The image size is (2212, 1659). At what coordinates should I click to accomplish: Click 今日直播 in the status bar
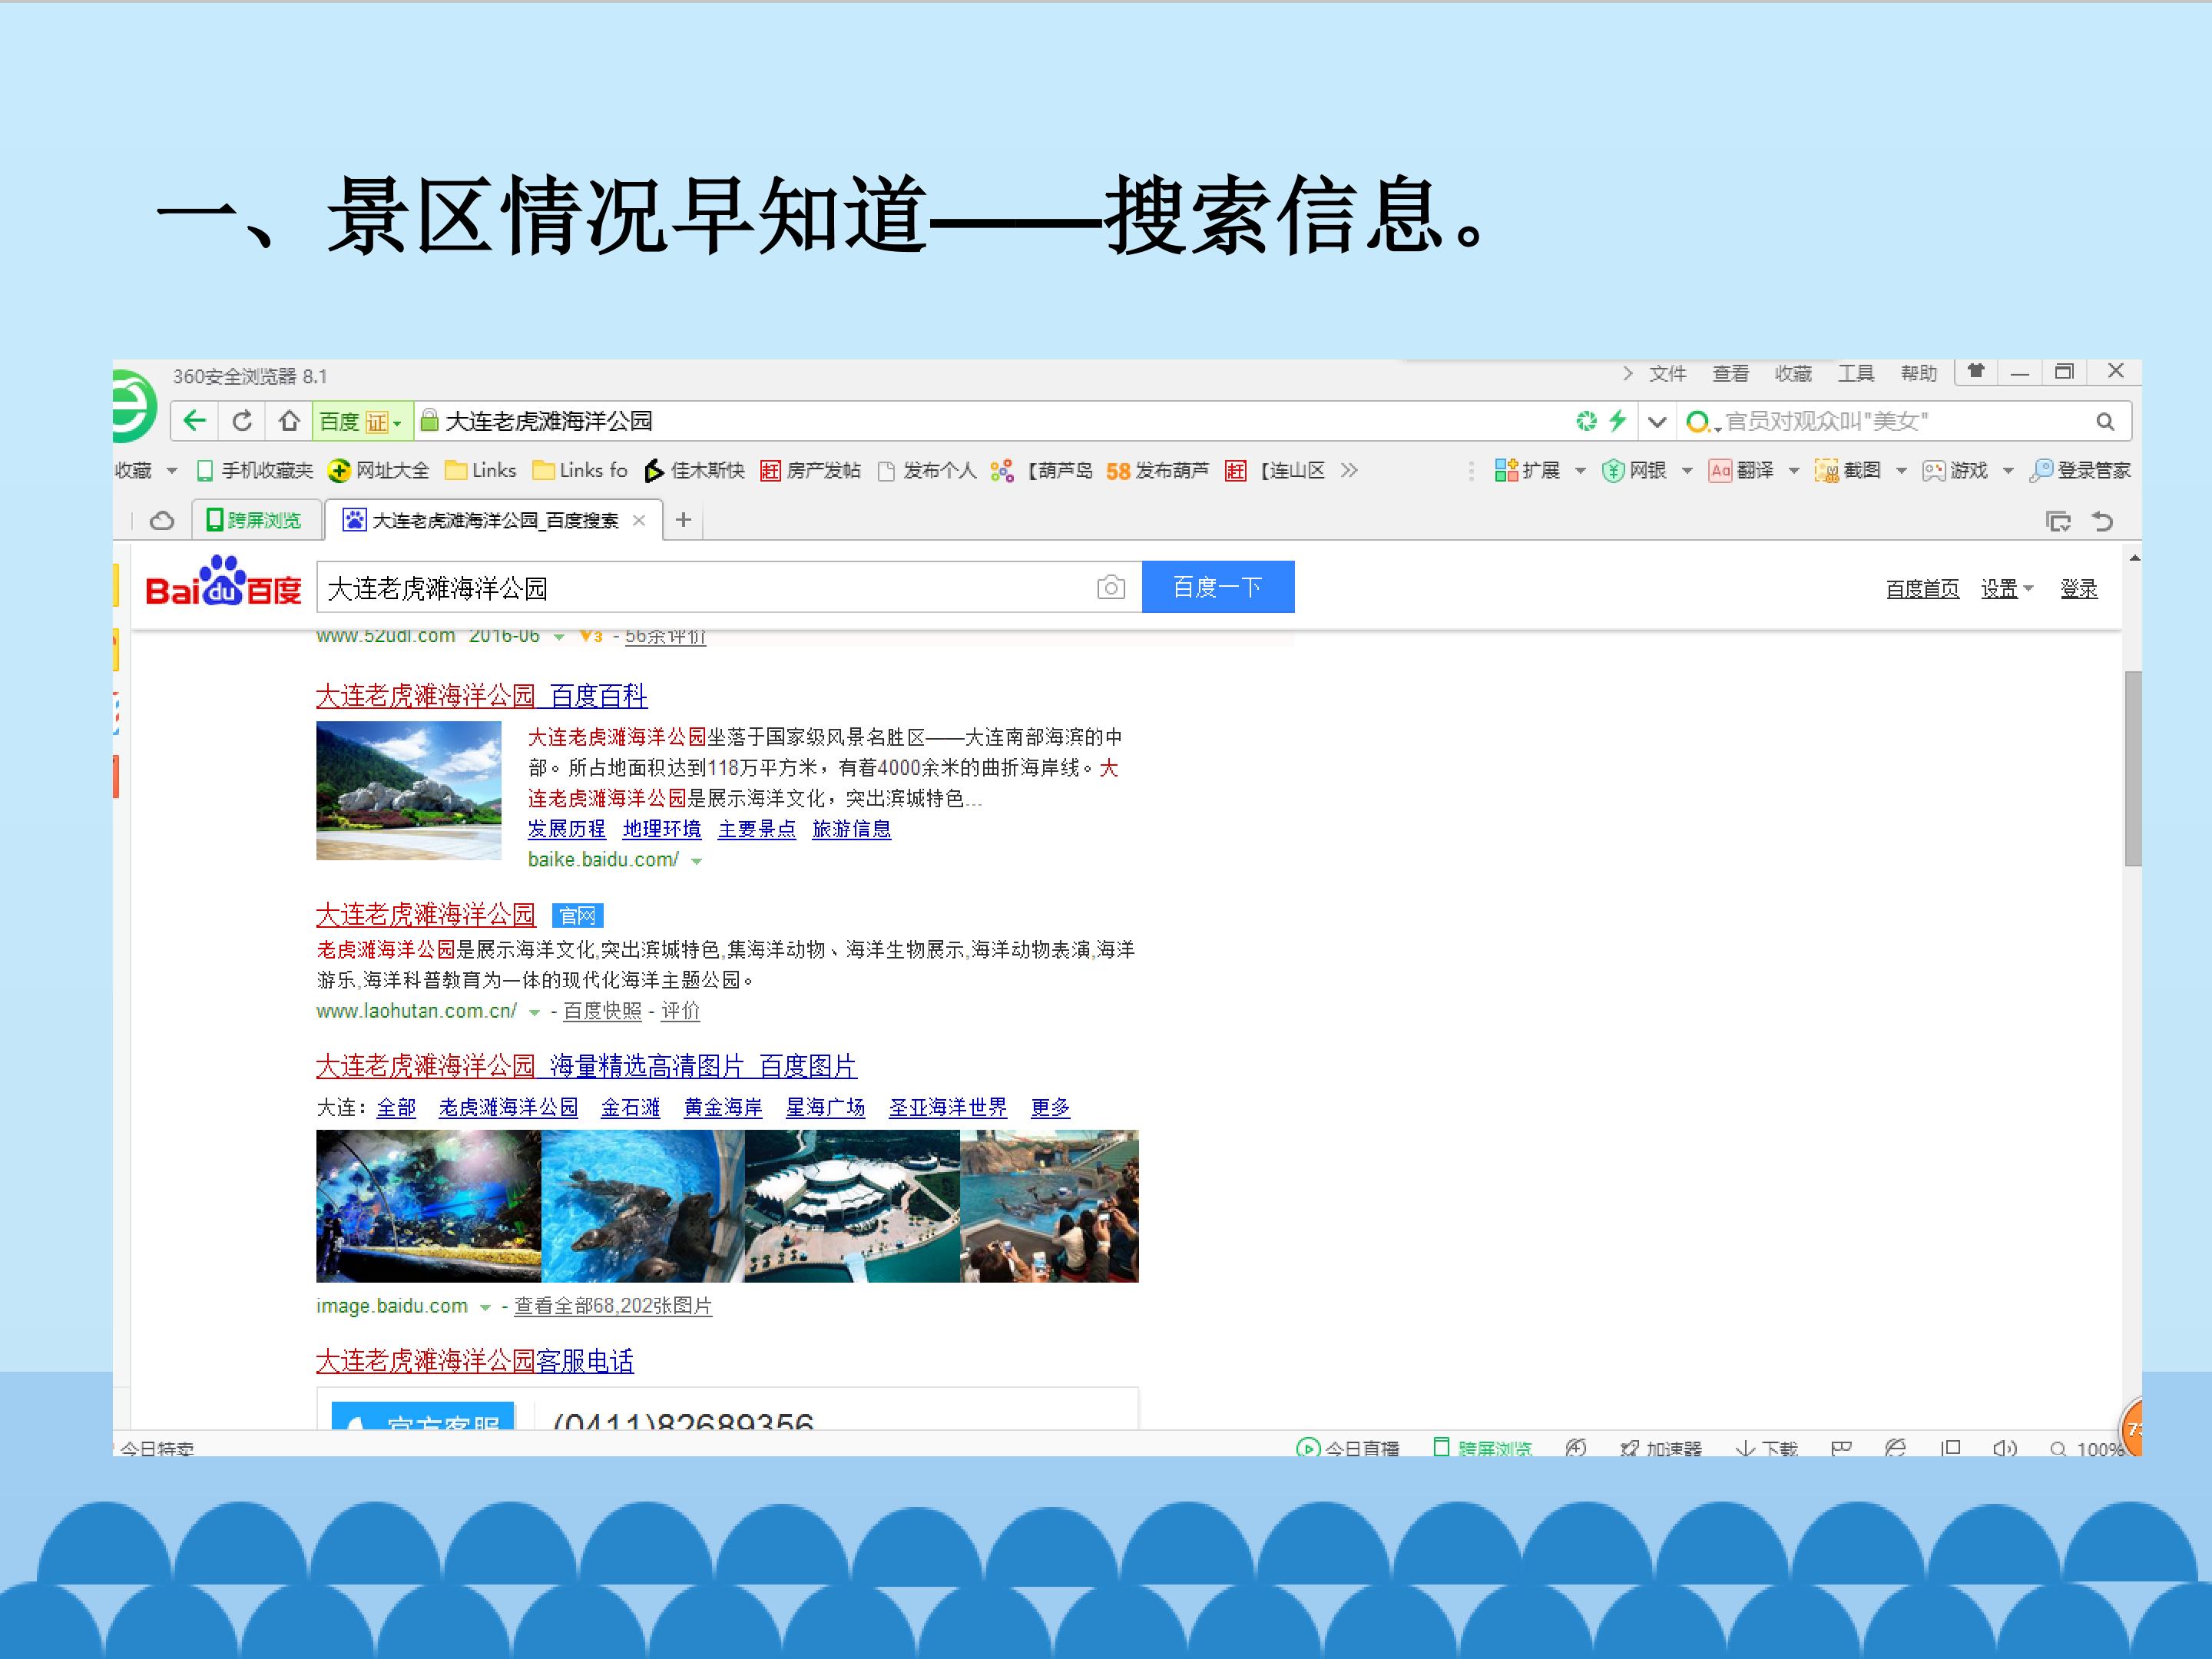pyautogui.click(x=1348, y=1448)
